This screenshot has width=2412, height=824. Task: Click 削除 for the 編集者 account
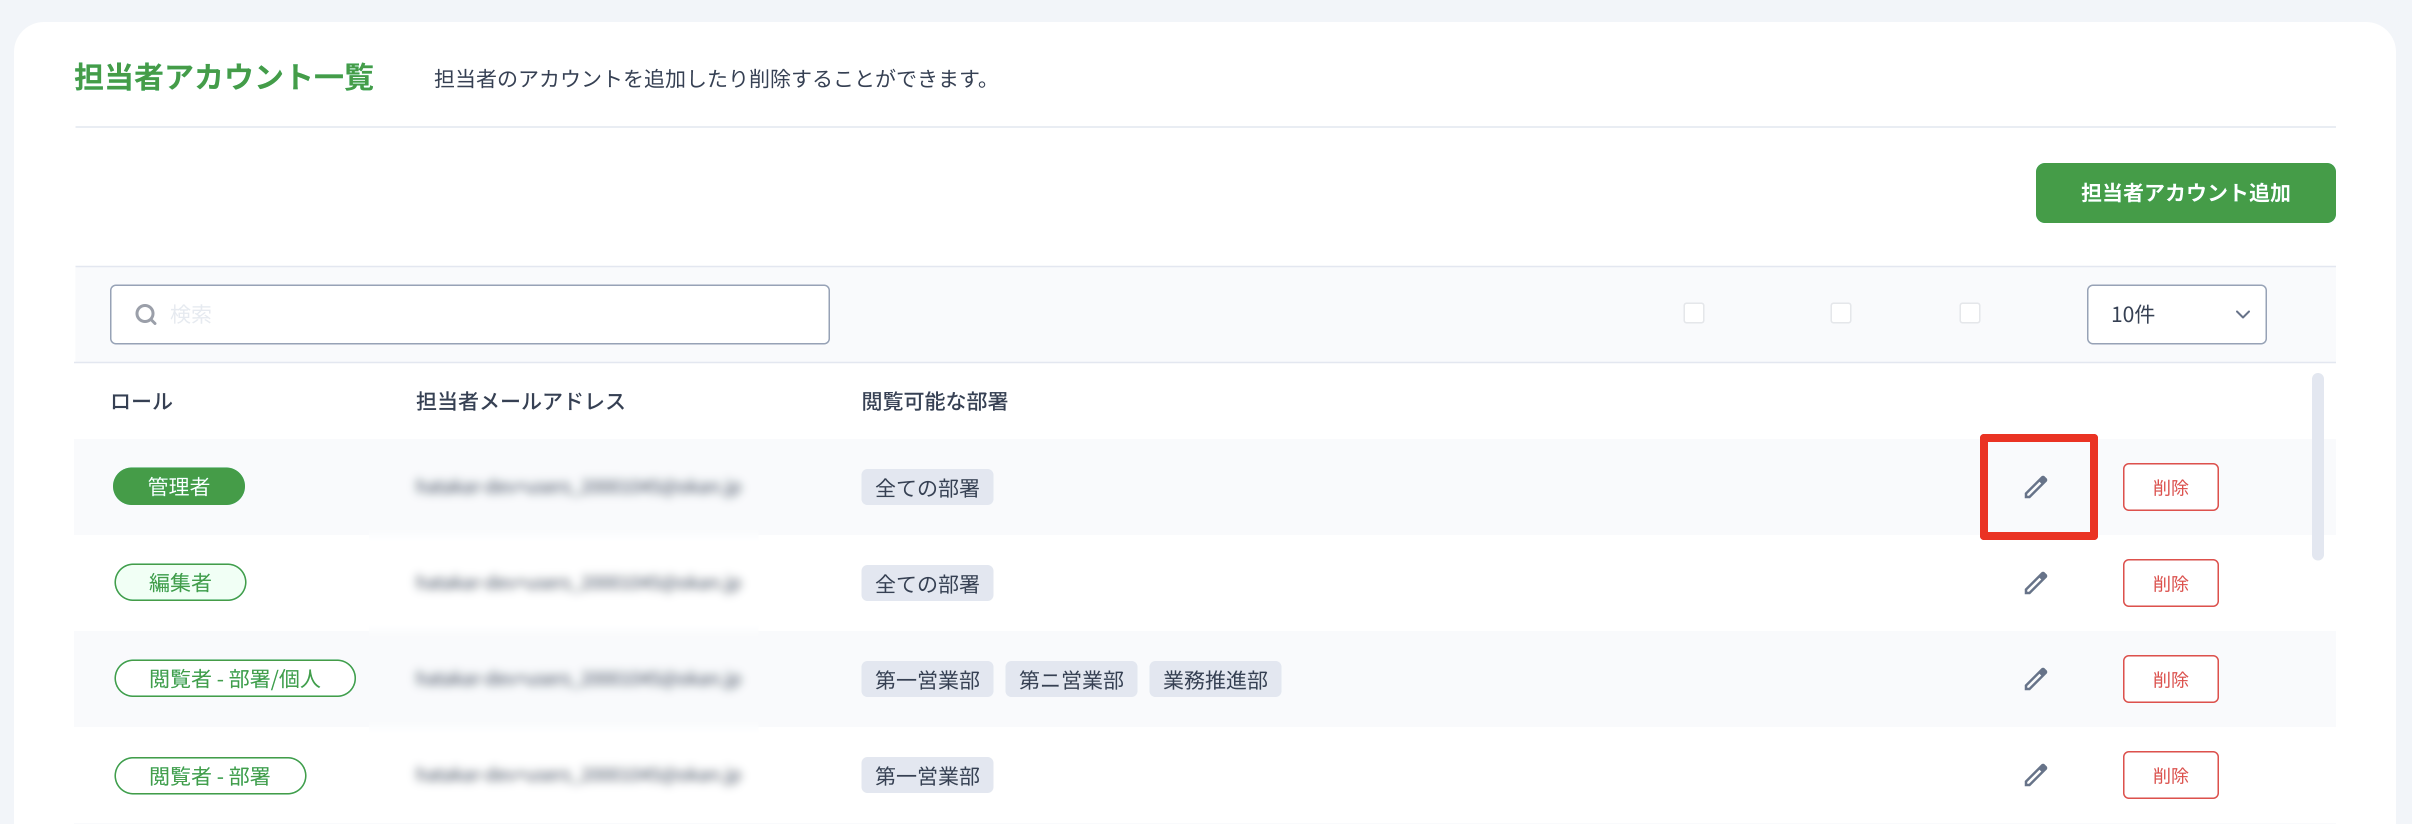click(2171, 583)
